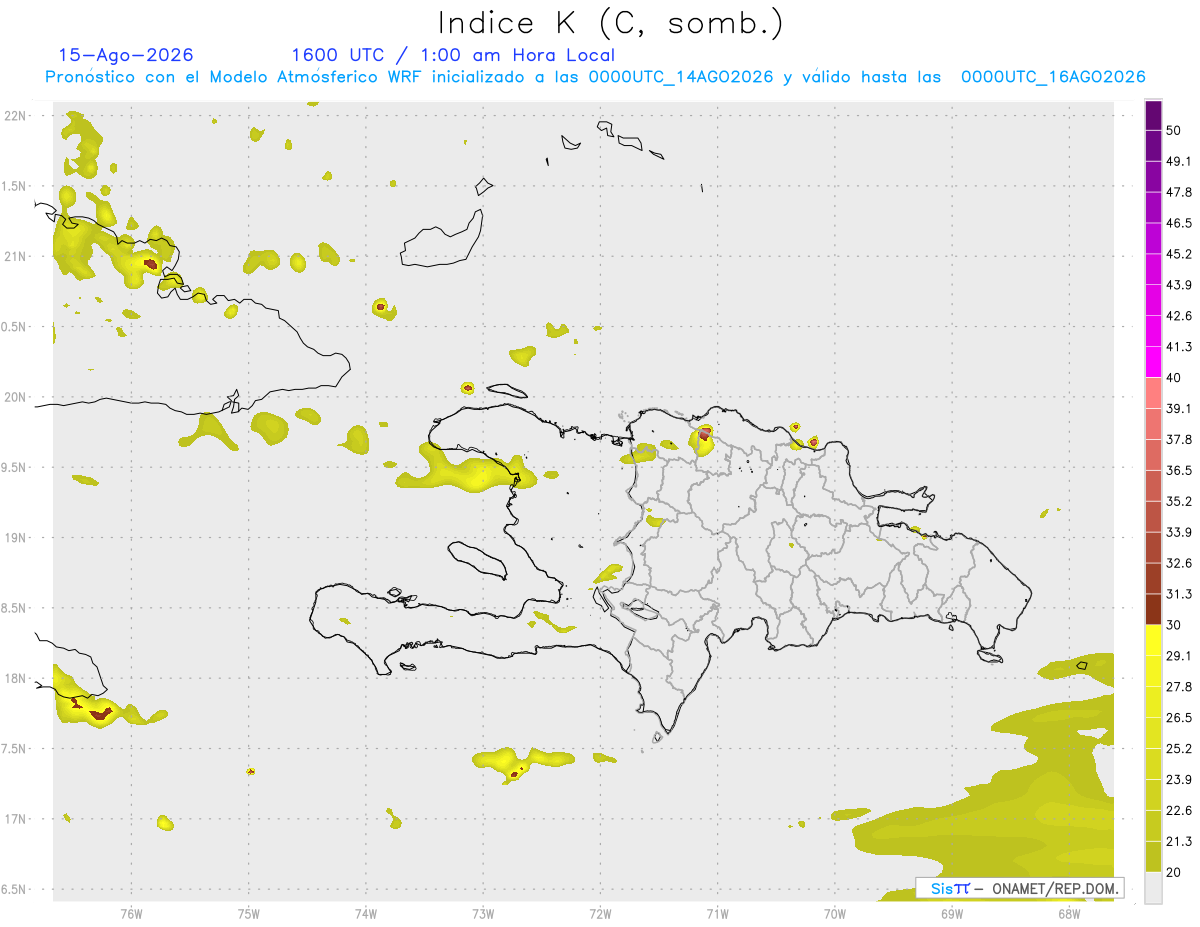Click the "74W" longitude label
Screen dimensions: 1200x927
365,914
